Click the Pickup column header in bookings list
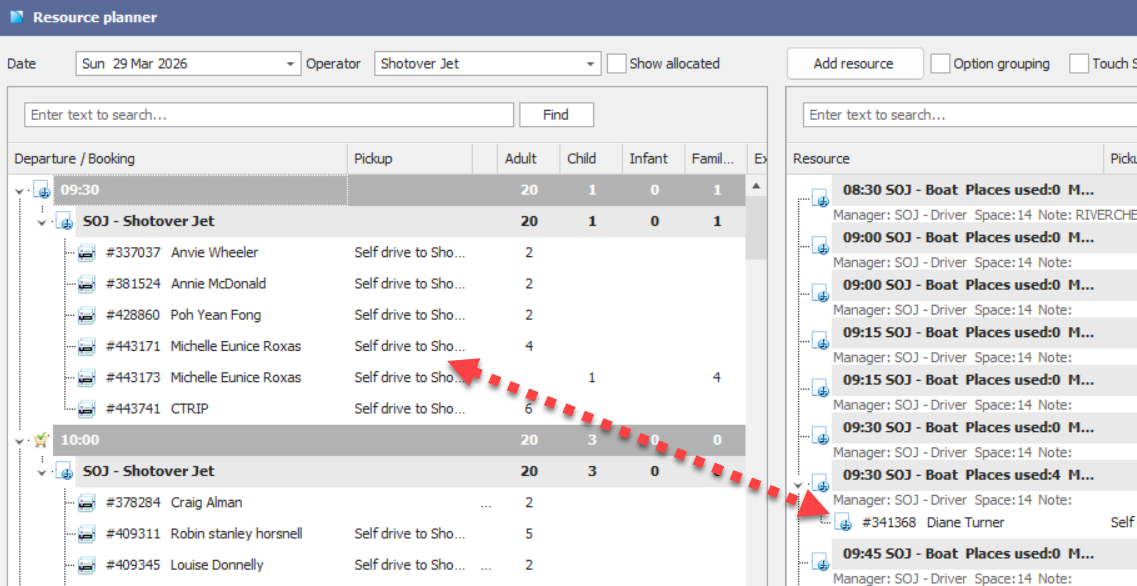1137x586 pixels. (x=410, y=159)
